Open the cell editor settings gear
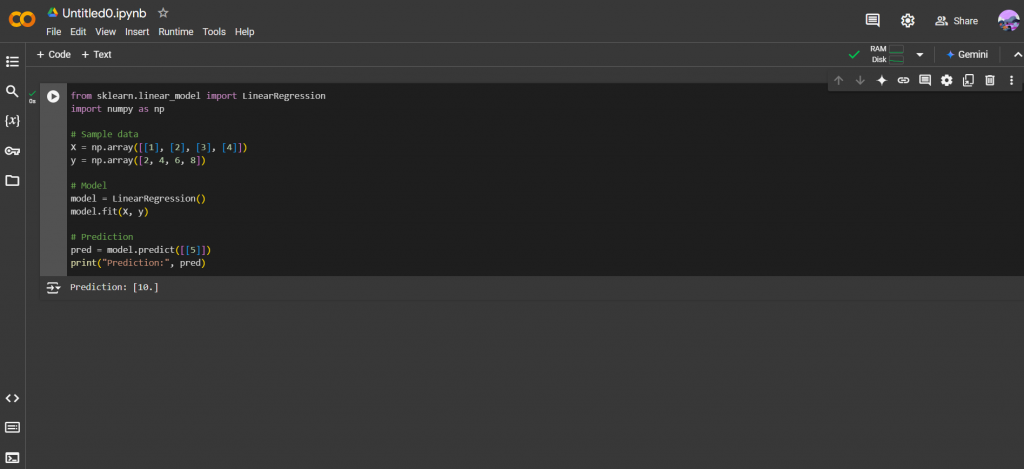 click(946, 80)
